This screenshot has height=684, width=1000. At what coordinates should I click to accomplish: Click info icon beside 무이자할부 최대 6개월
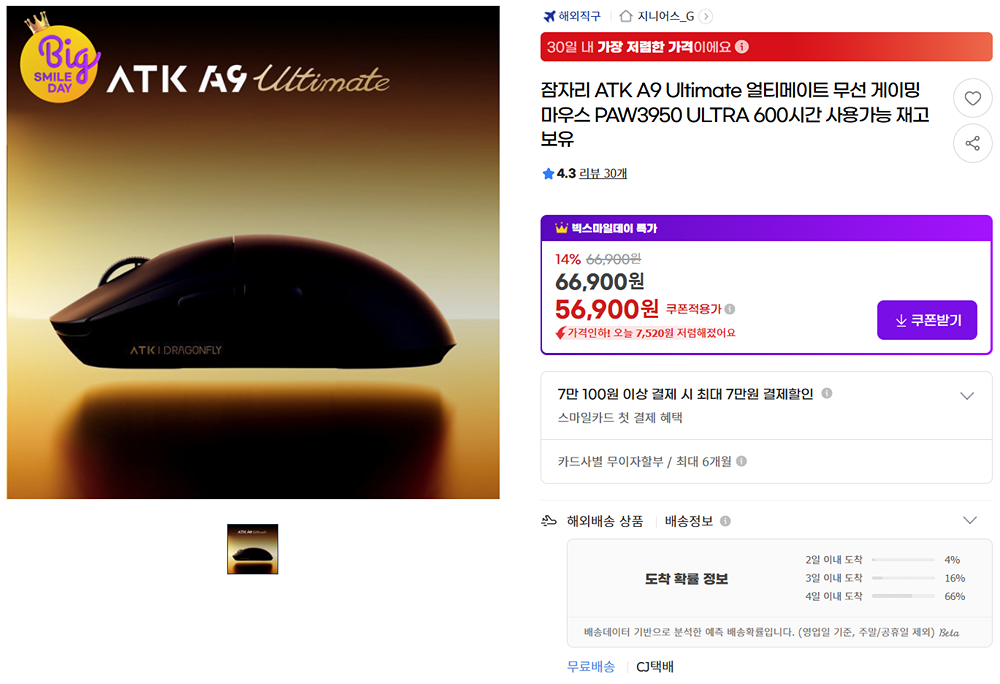point(741,461)
